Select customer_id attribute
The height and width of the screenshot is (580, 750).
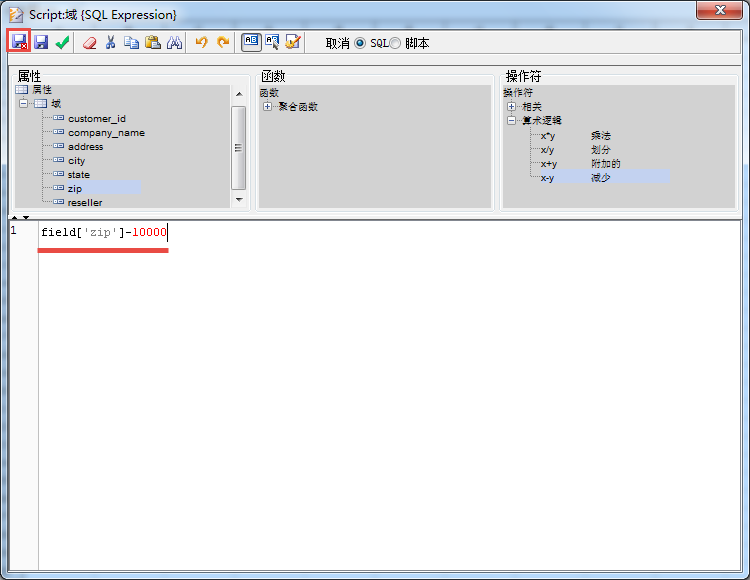coord(97,119)
